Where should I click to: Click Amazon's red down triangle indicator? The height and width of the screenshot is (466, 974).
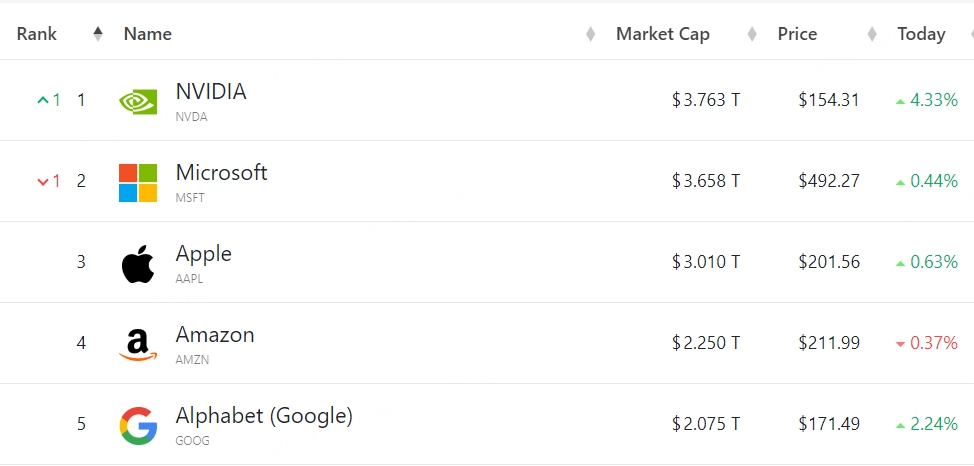point(900,344)
